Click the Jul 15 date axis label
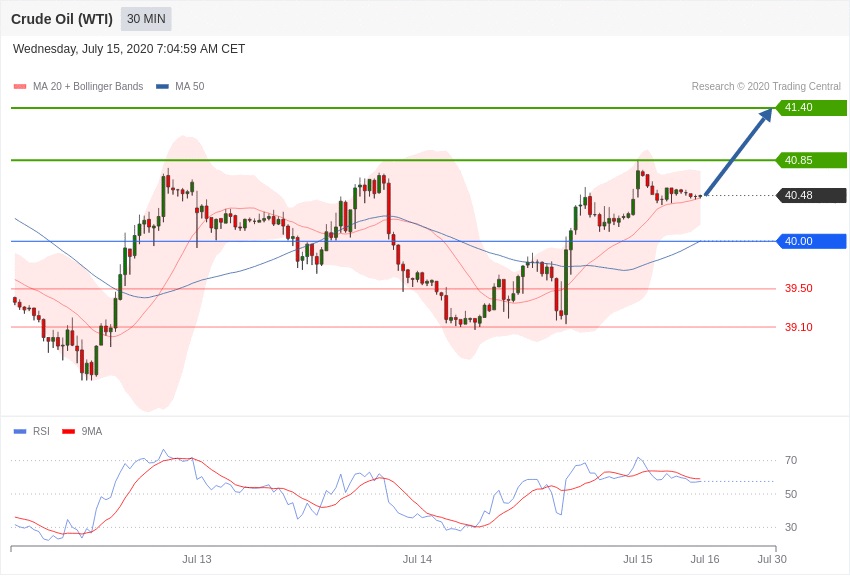 (638, 559)
